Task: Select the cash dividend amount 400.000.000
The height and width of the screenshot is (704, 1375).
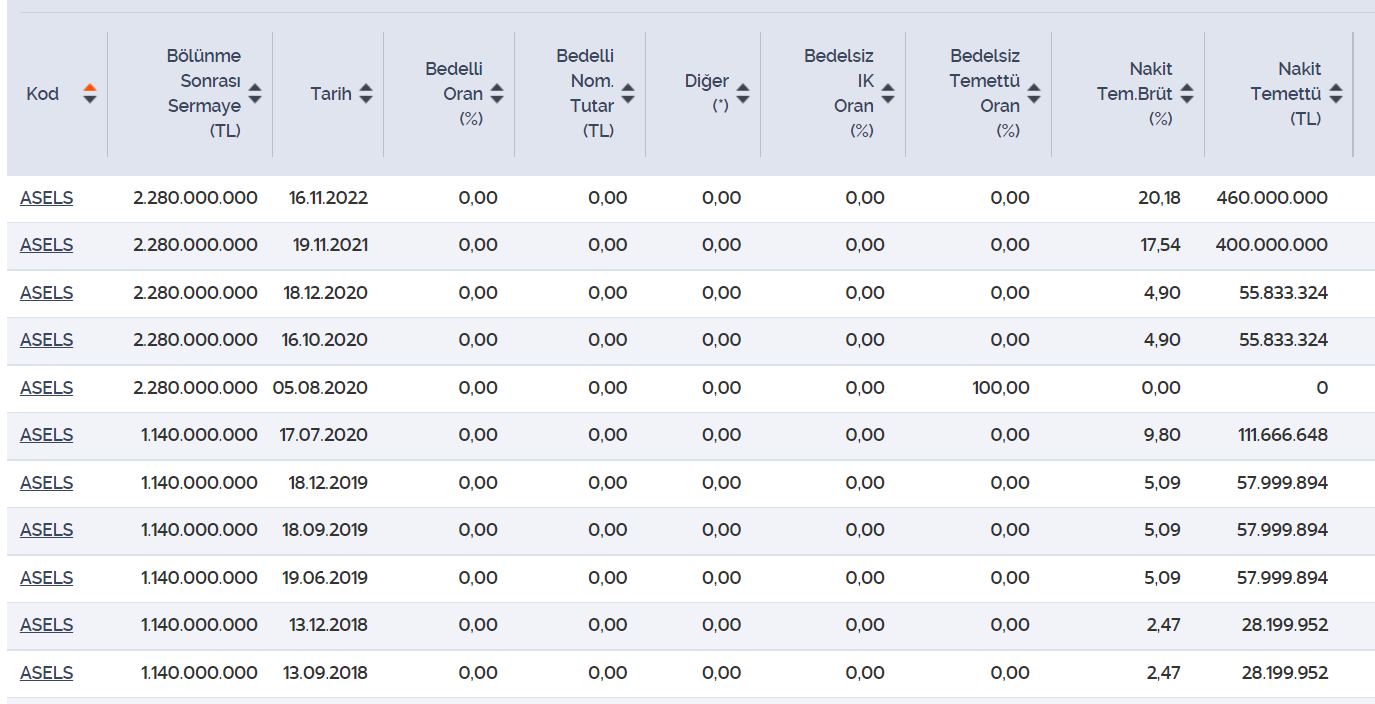Action: tap(1273, 245)
